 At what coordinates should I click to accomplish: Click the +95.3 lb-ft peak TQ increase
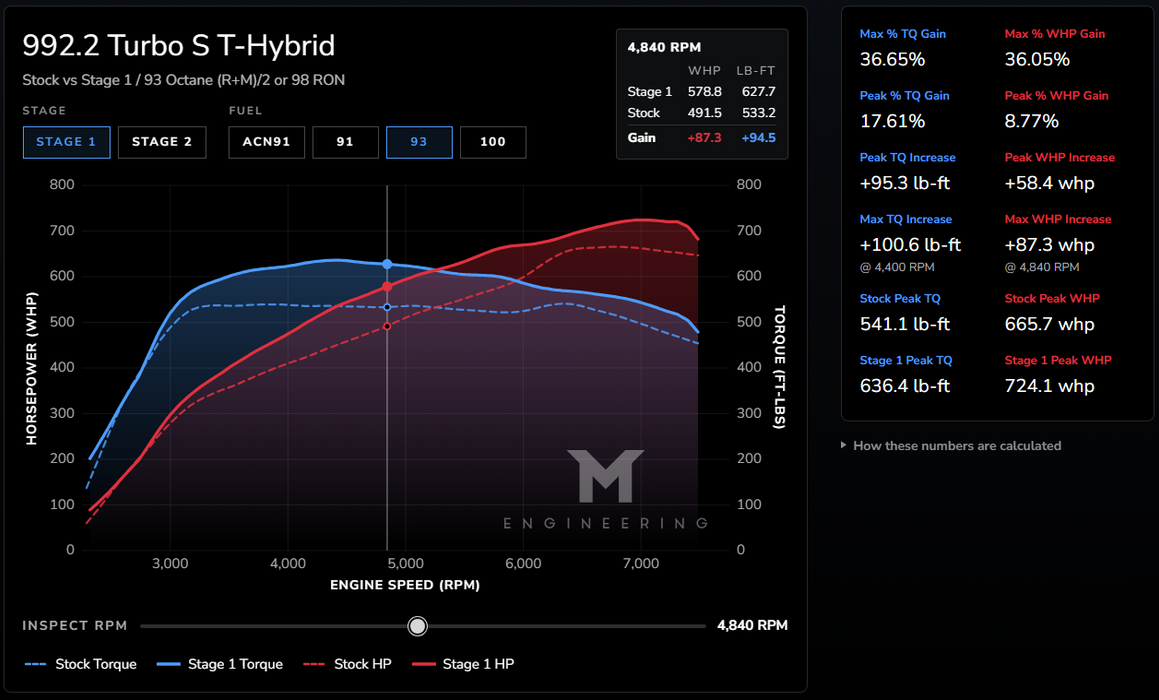[905, 183]
